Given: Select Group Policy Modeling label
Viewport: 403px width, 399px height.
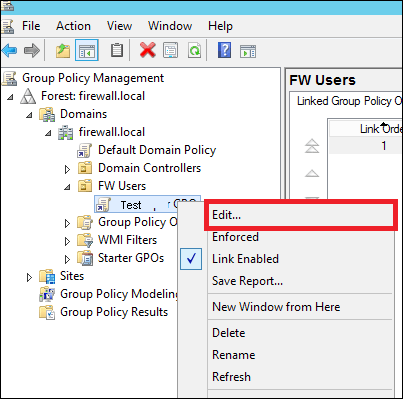Looking at the screenshot, I should [119, 294].
